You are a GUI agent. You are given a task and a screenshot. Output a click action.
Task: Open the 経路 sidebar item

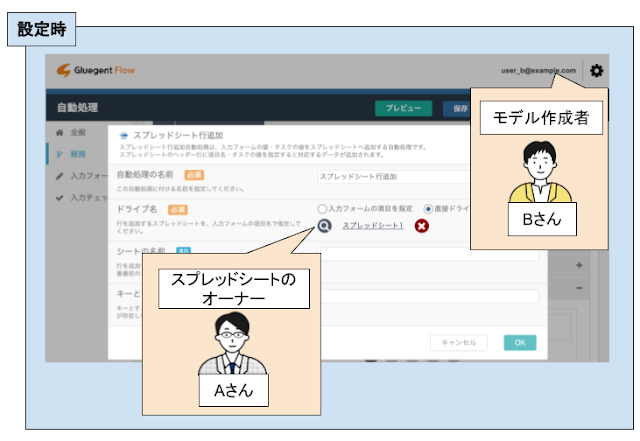pos(72,154)
